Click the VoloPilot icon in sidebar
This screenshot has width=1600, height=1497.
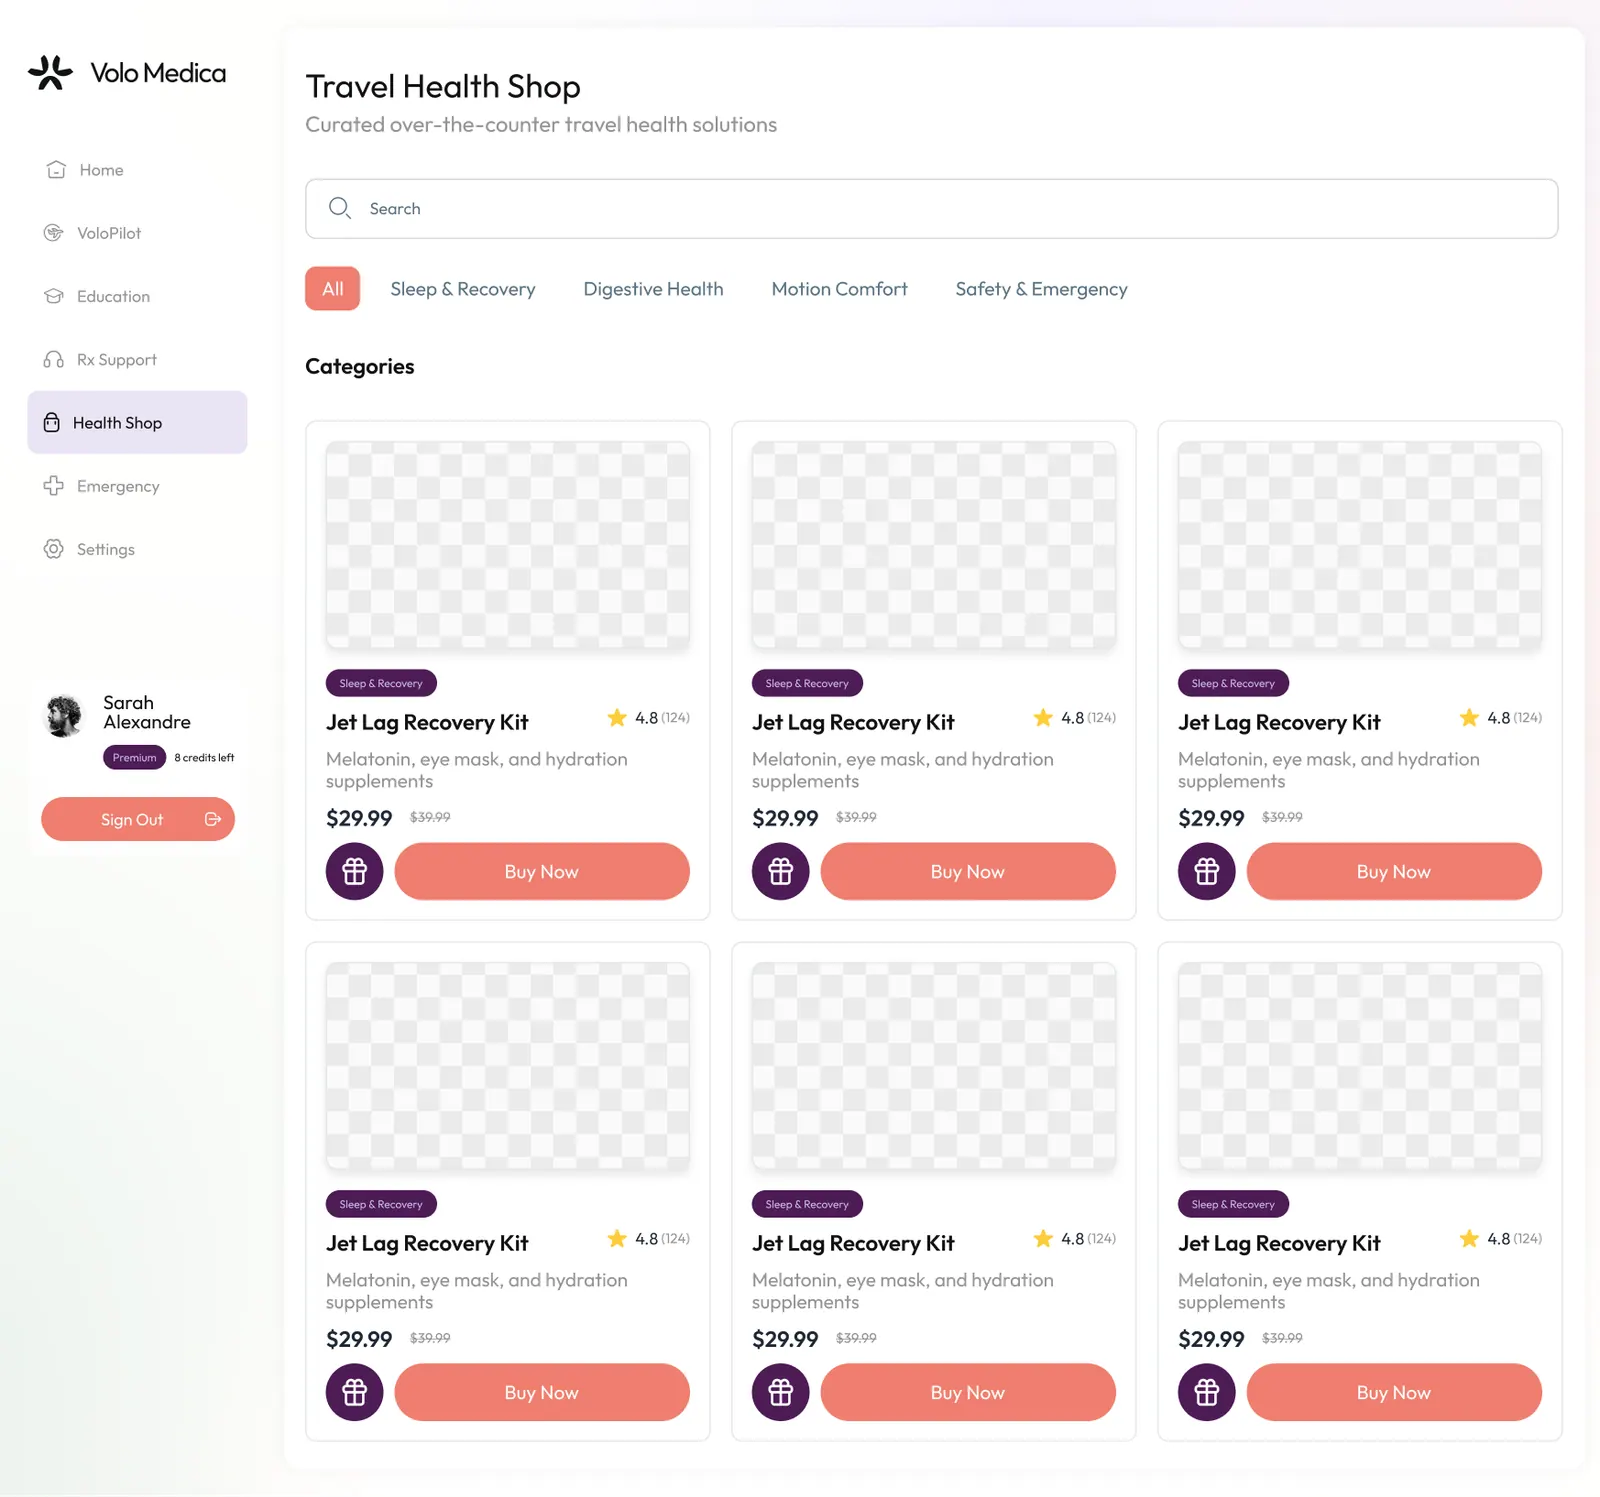54,233
